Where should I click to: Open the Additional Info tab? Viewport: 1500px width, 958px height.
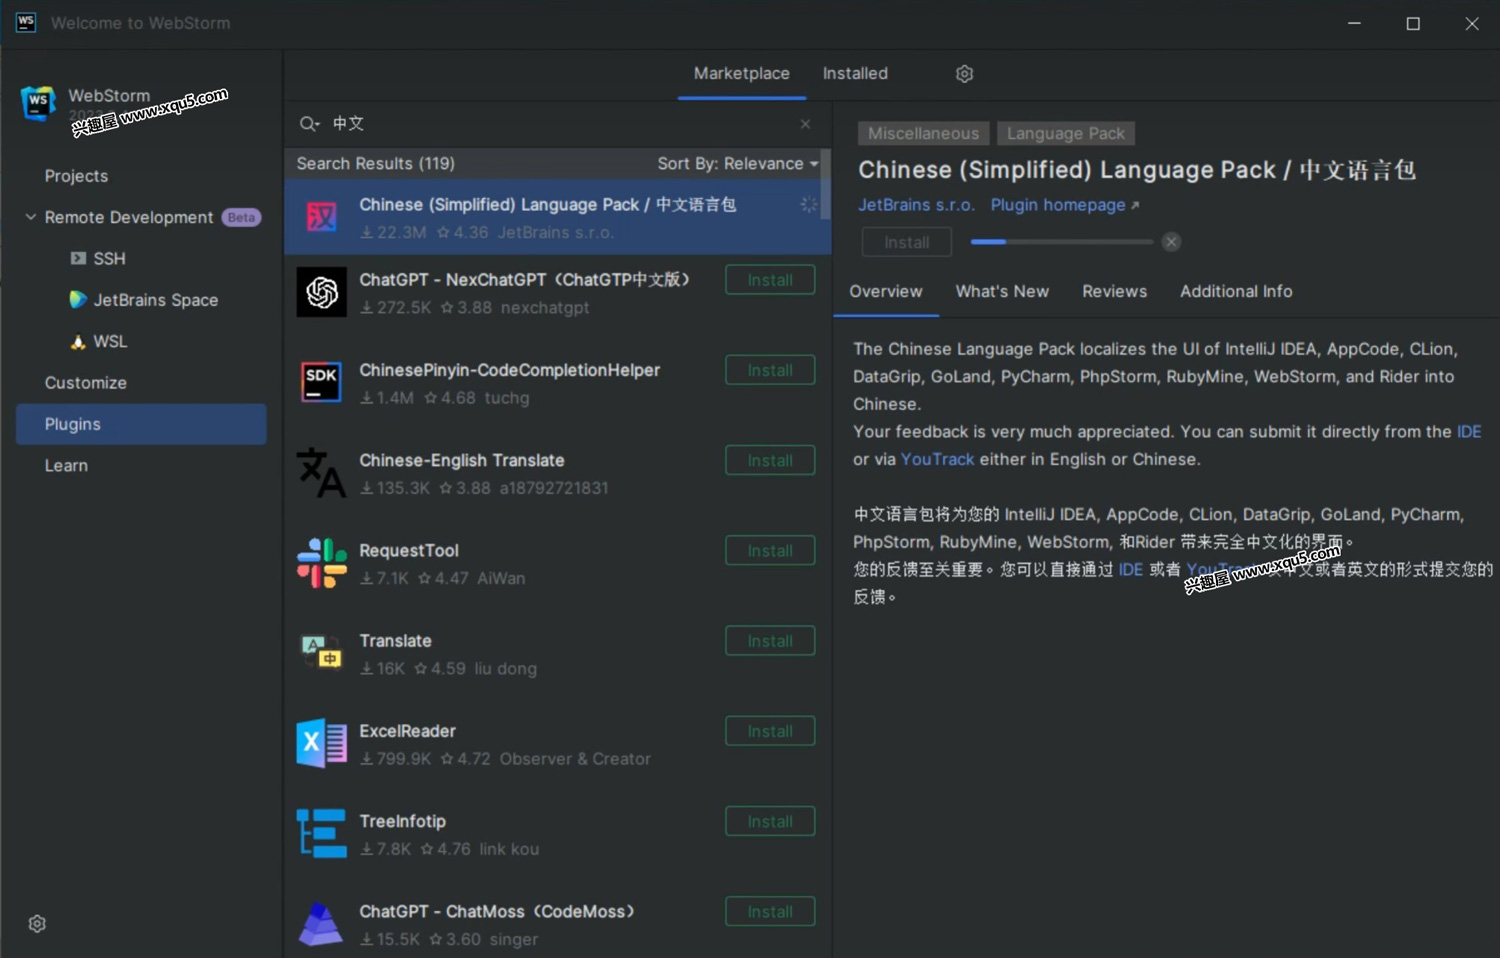[x=1236, y=291]
